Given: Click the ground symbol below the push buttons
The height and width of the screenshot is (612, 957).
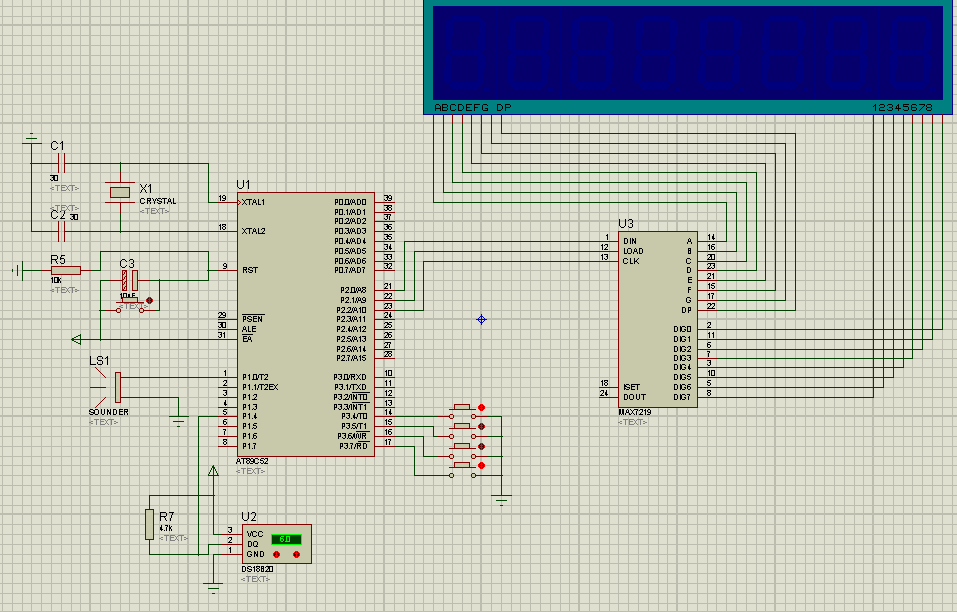Looking at the screenshot, I should 502,500.
